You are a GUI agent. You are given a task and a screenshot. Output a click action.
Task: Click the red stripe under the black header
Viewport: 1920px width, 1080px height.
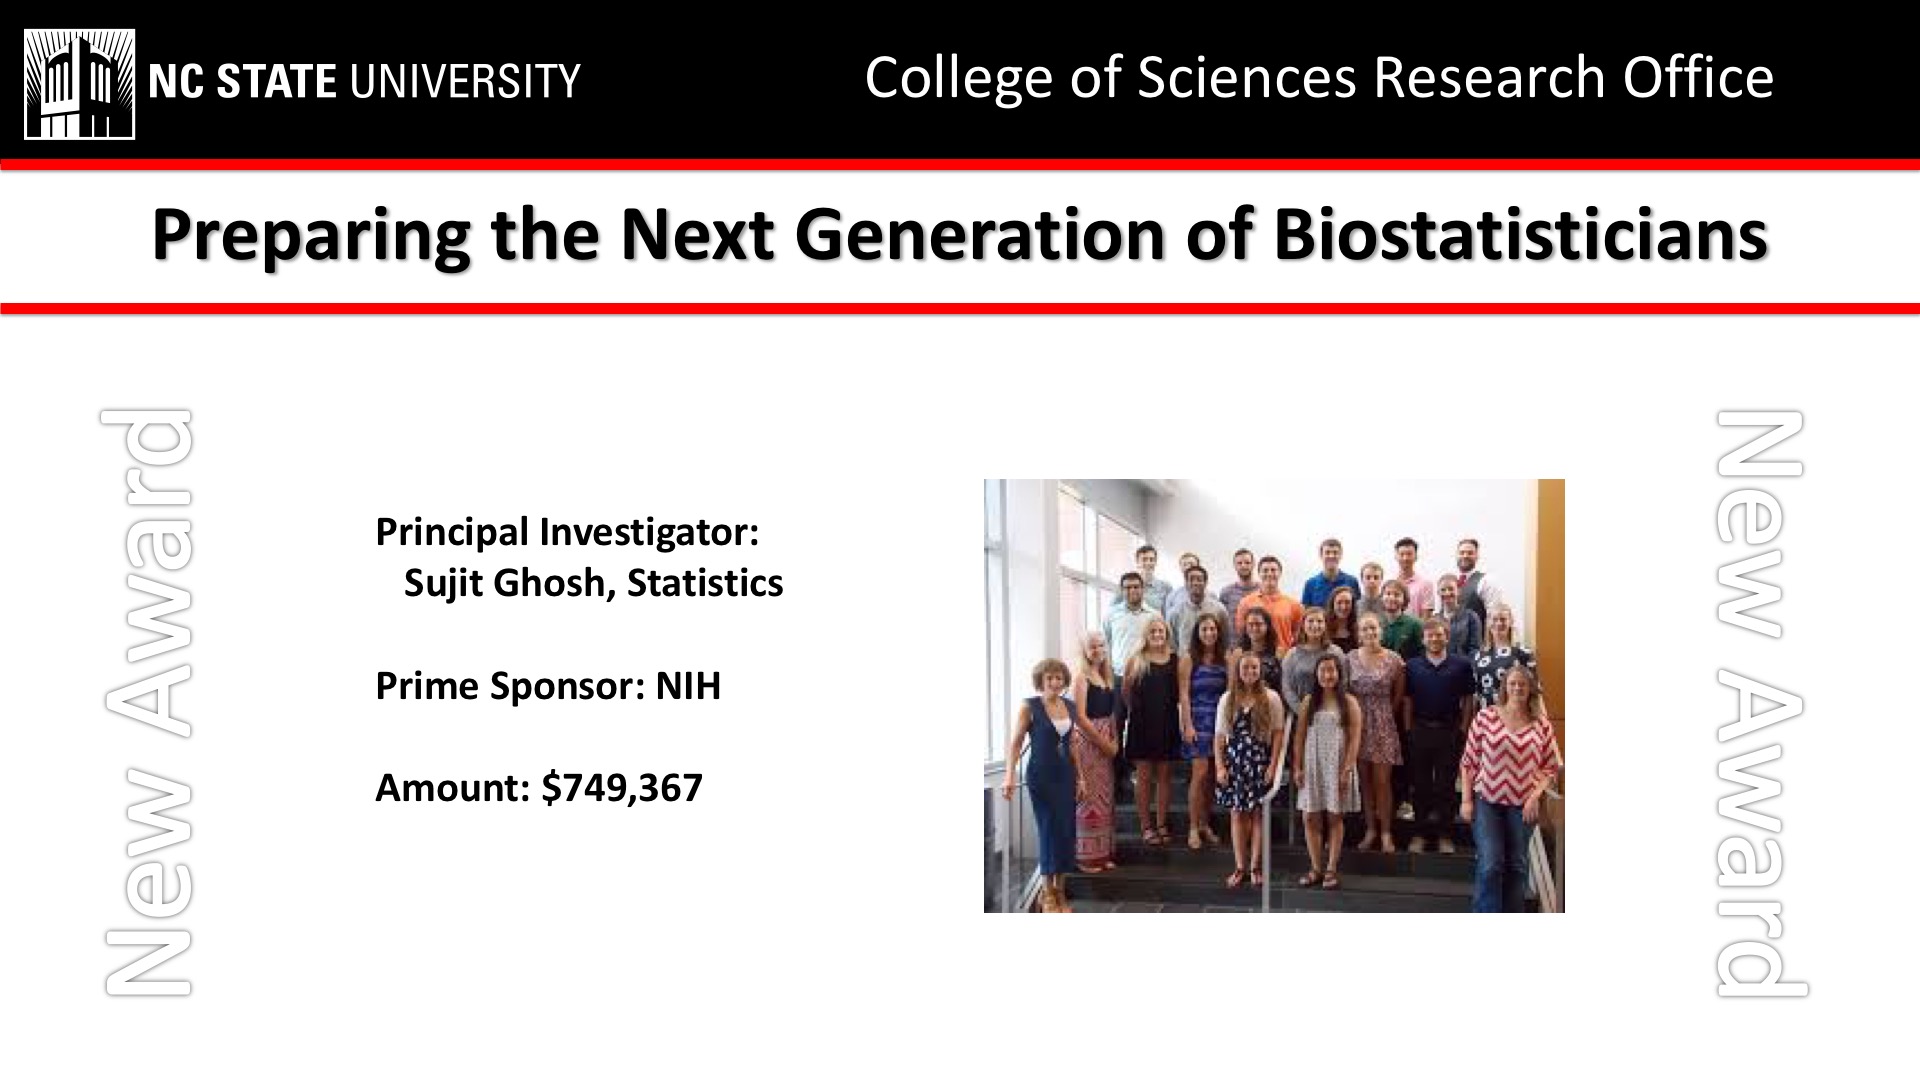960,164
